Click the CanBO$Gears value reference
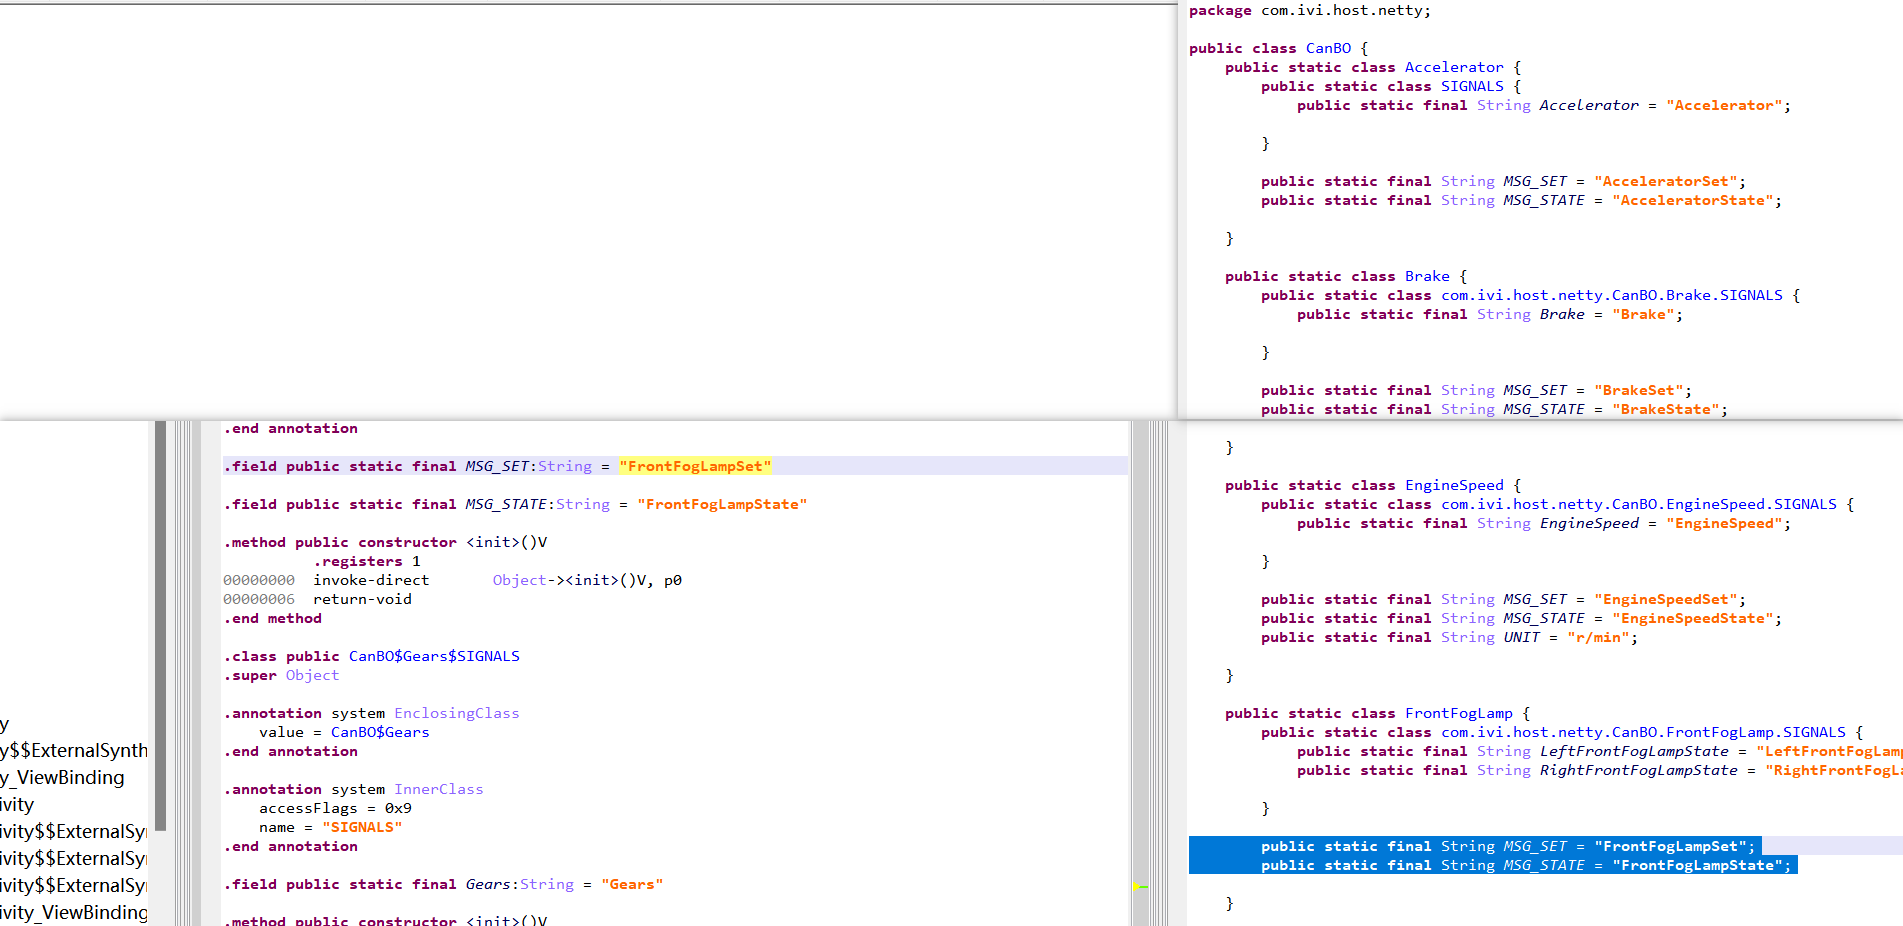This screenshot has height=926, width=1903. click(x=380, y=732)
